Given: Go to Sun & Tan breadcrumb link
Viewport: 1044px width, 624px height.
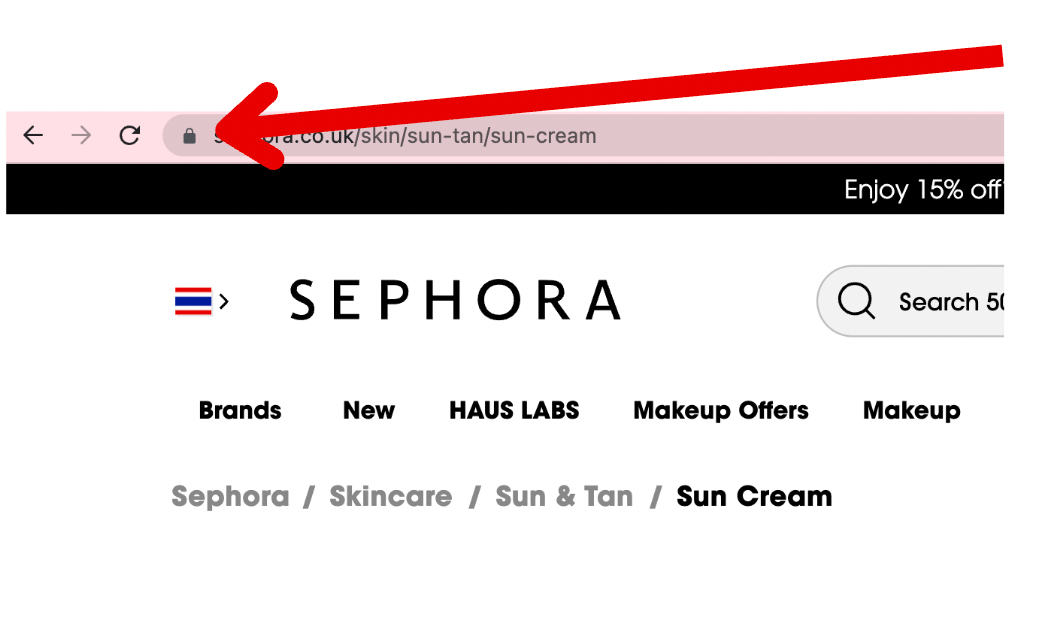Looking at the screenshot, I should tap(564, 497).
